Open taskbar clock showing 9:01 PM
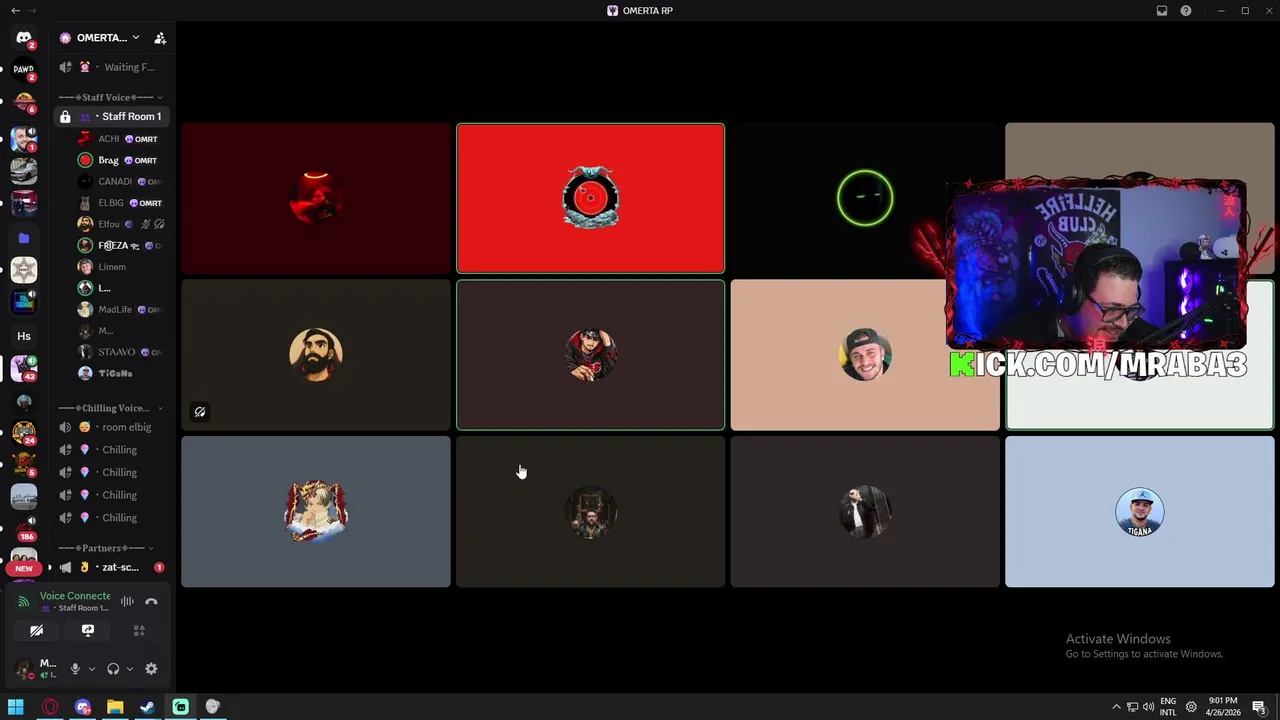This screenshot has height=720, width=1280. [x=1222, y=707]
